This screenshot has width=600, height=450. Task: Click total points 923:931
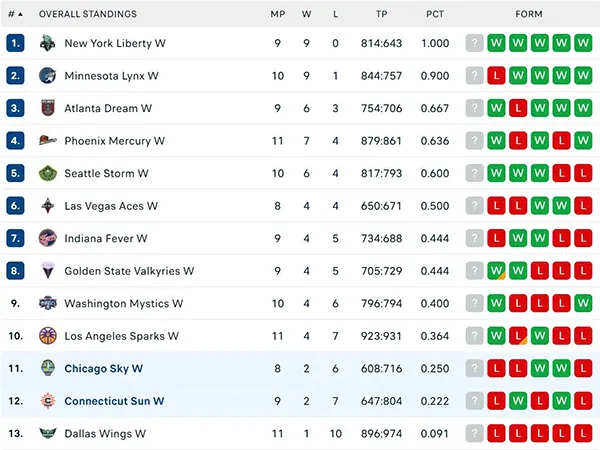point(382,336)
